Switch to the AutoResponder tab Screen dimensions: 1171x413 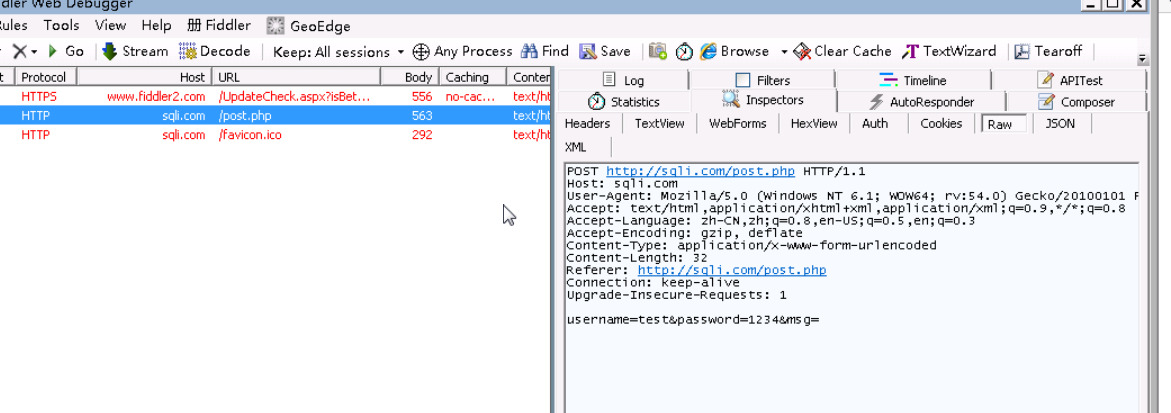[x=922, y=102]
